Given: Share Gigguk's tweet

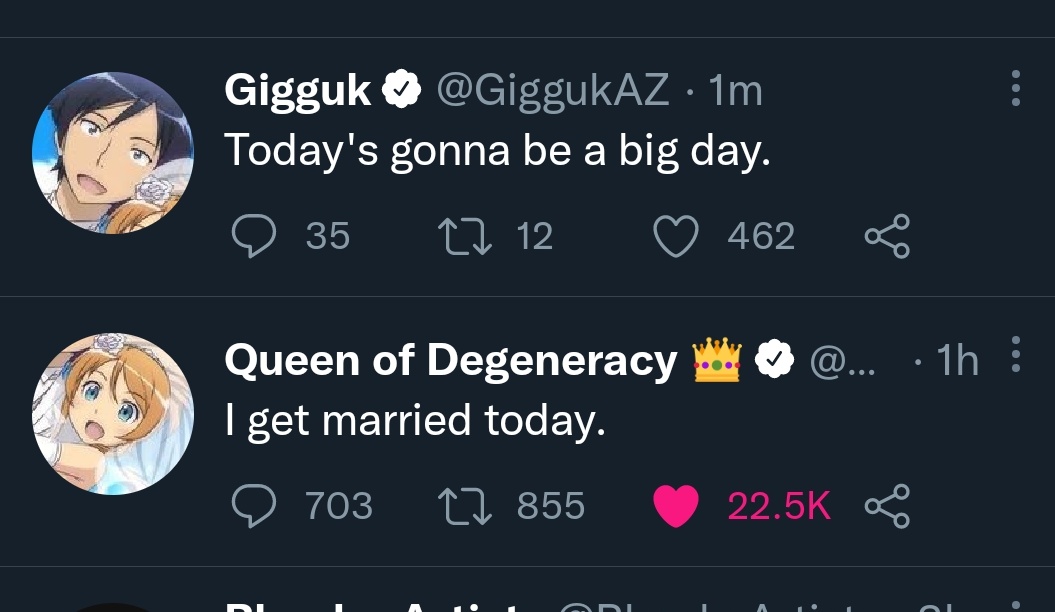Looking at the screenshot, I should [887, 236].
